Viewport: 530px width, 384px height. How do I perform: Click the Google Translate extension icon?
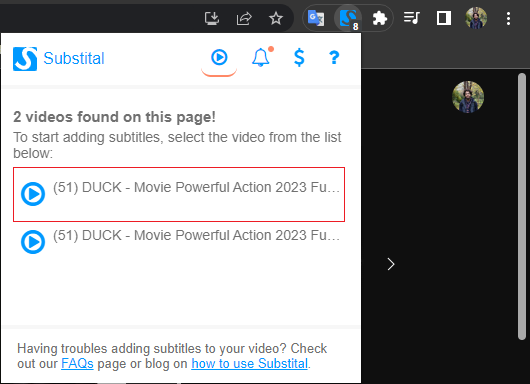point(316,18)
